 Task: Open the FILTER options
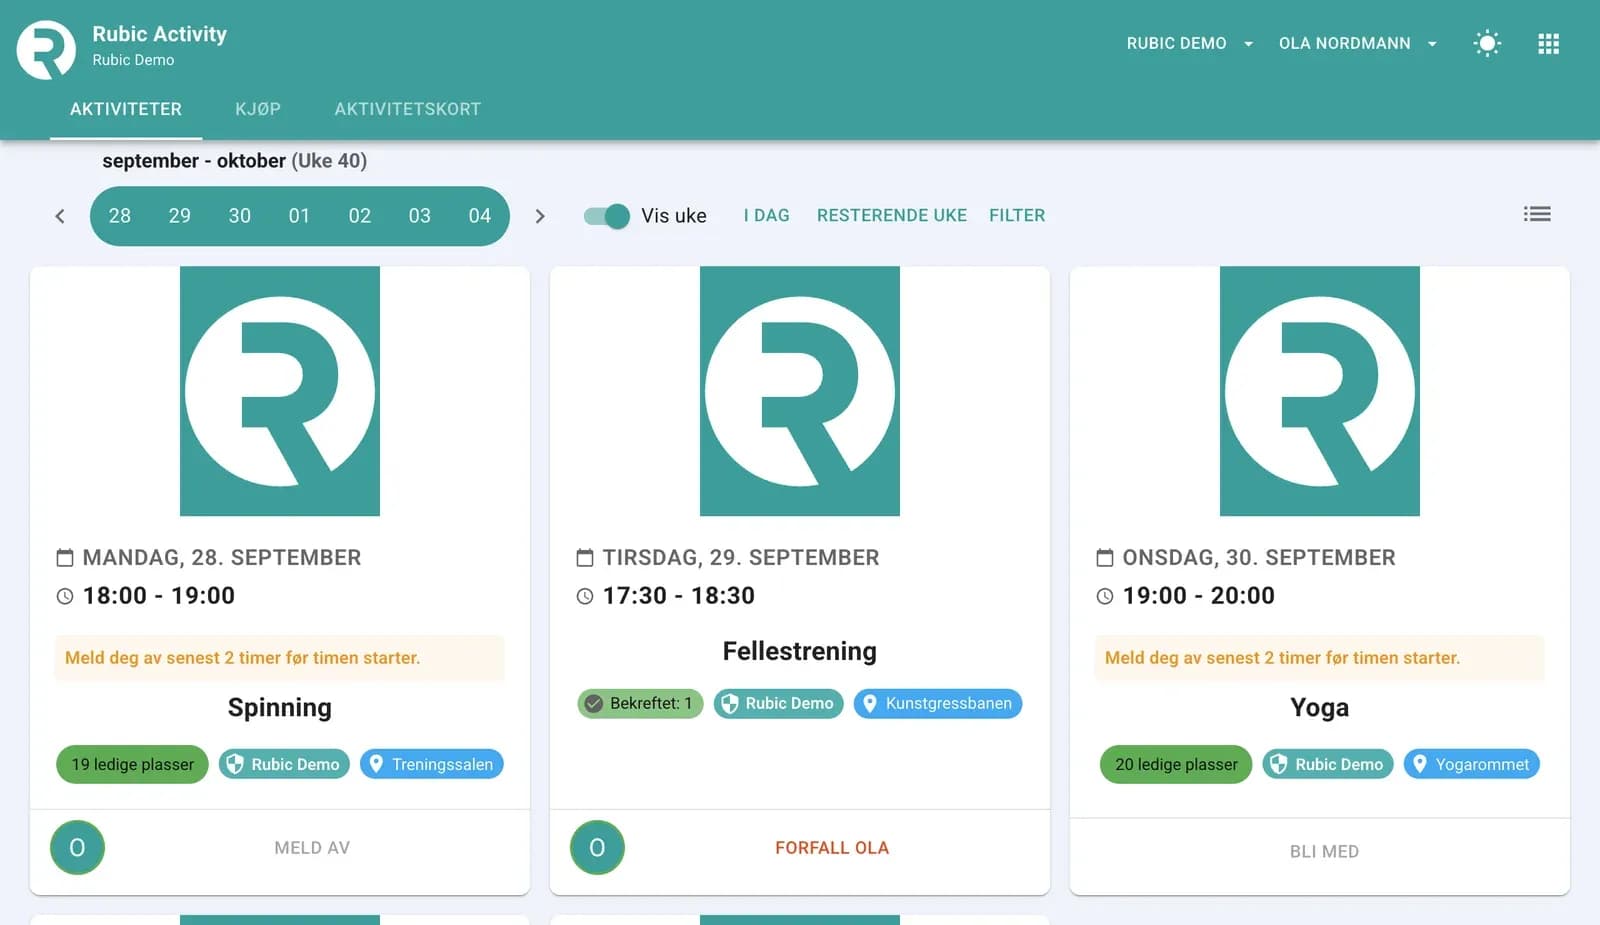click(x=1017, y=215)
